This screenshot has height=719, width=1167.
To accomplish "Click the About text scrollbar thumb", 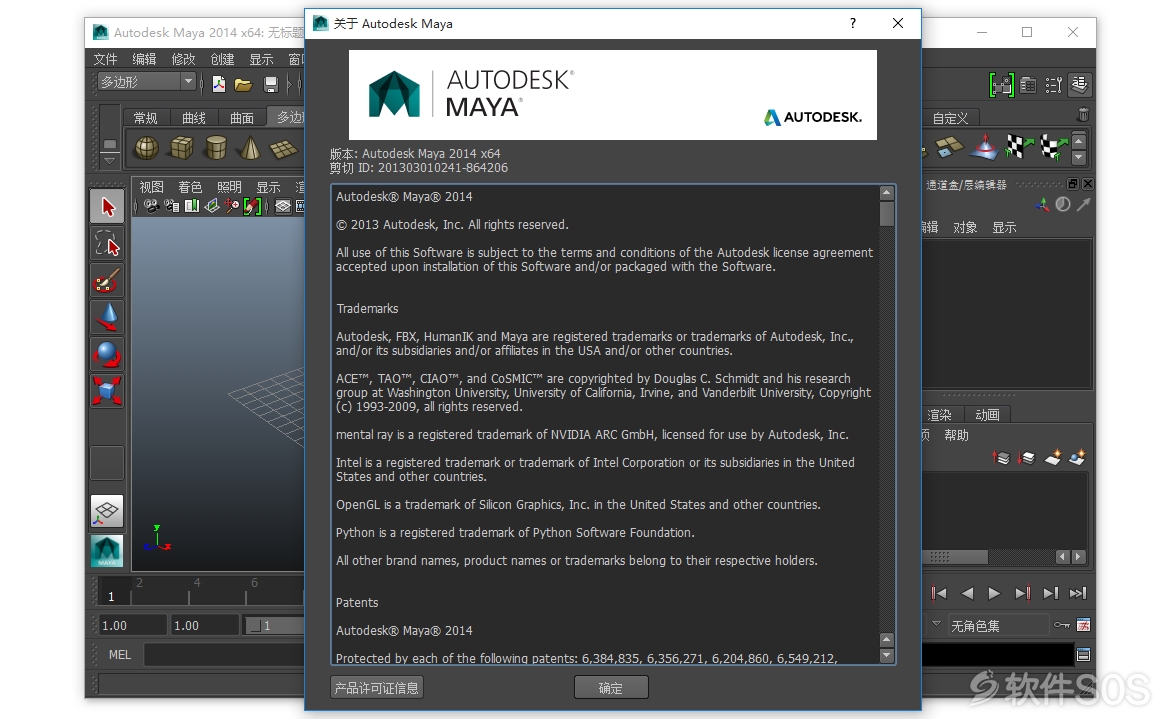I will 886,214.
